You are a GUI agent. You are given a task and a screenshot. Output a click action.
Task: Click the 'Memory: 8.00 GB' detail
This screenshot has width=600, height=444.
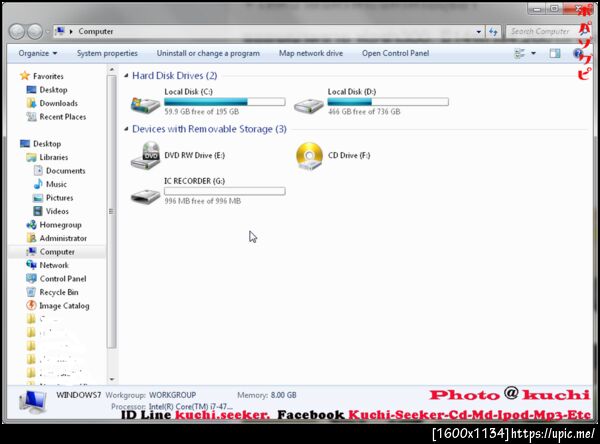pos(267,395)
